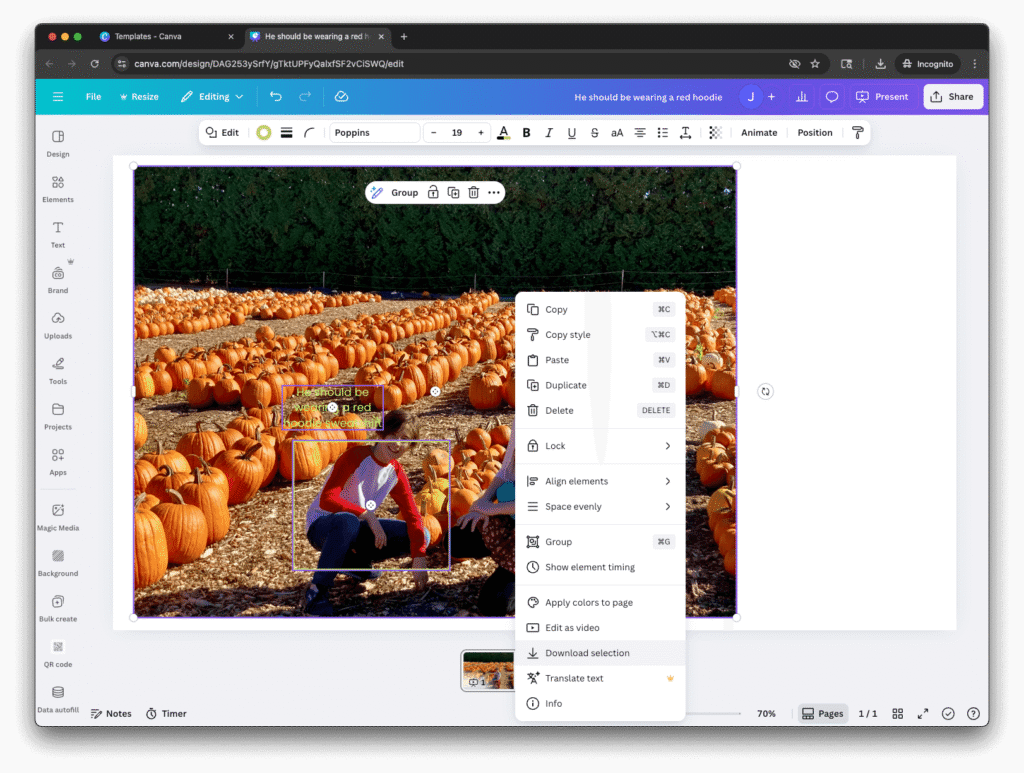Toggle bold formatting

click(x=526, y=133)
